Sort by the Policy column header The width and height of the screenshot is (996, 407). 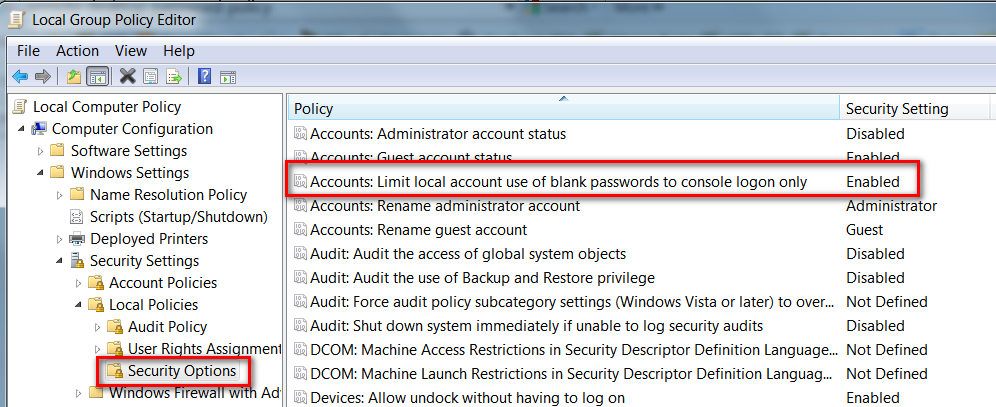(560, 108)
